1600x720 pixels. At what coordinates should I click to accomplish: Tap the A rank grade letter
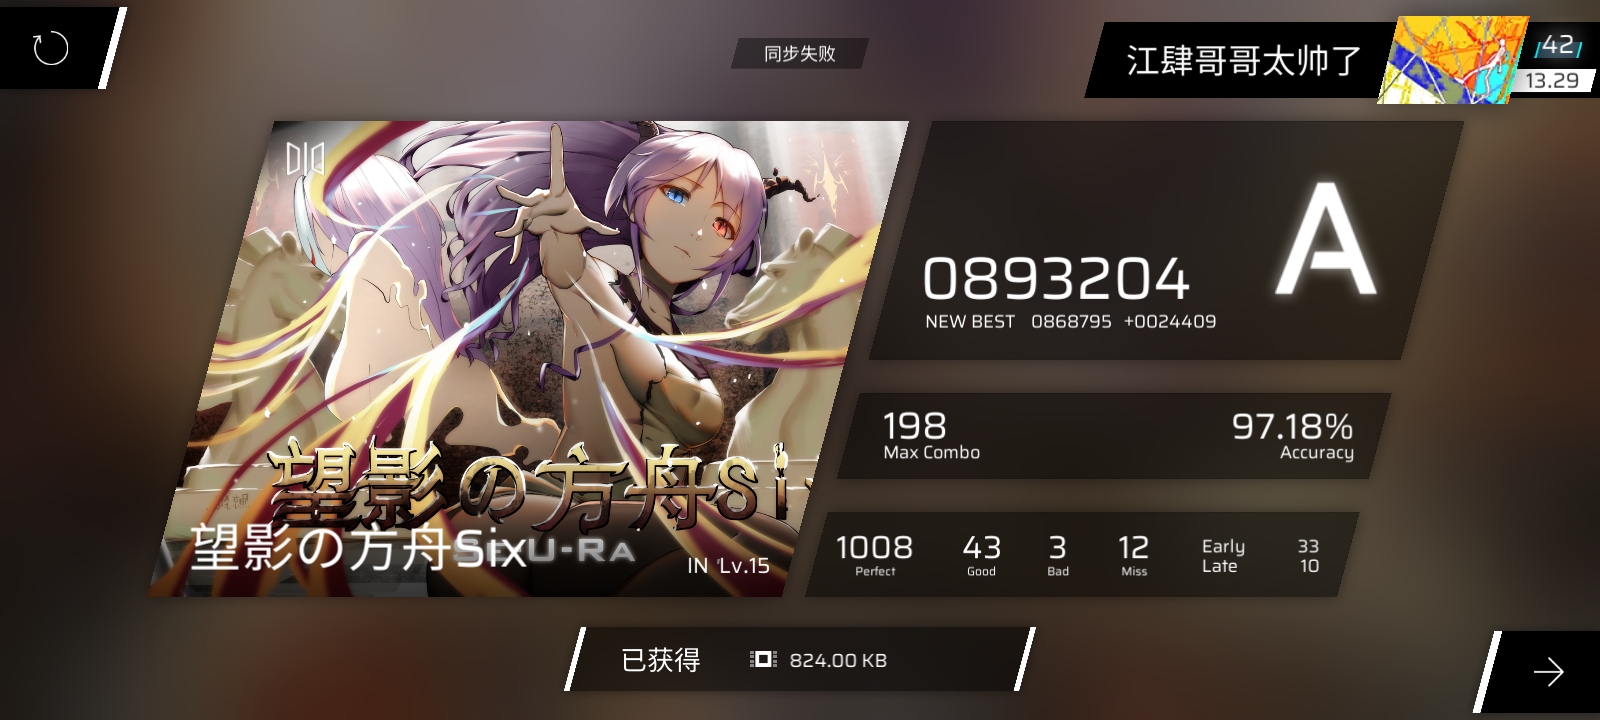1326,238
